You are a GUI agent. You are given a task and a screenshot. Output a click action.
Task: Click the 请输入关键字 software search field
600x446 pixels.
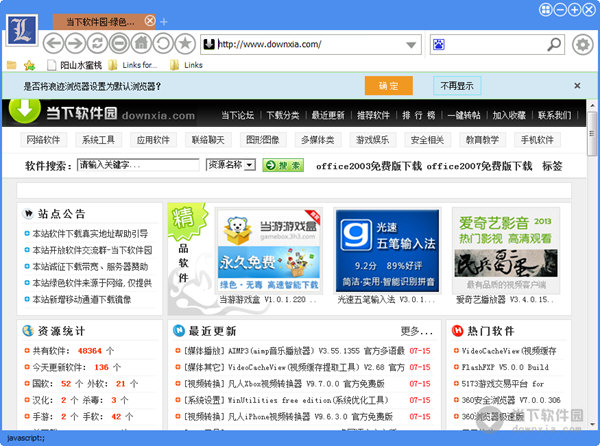point(138,165)
